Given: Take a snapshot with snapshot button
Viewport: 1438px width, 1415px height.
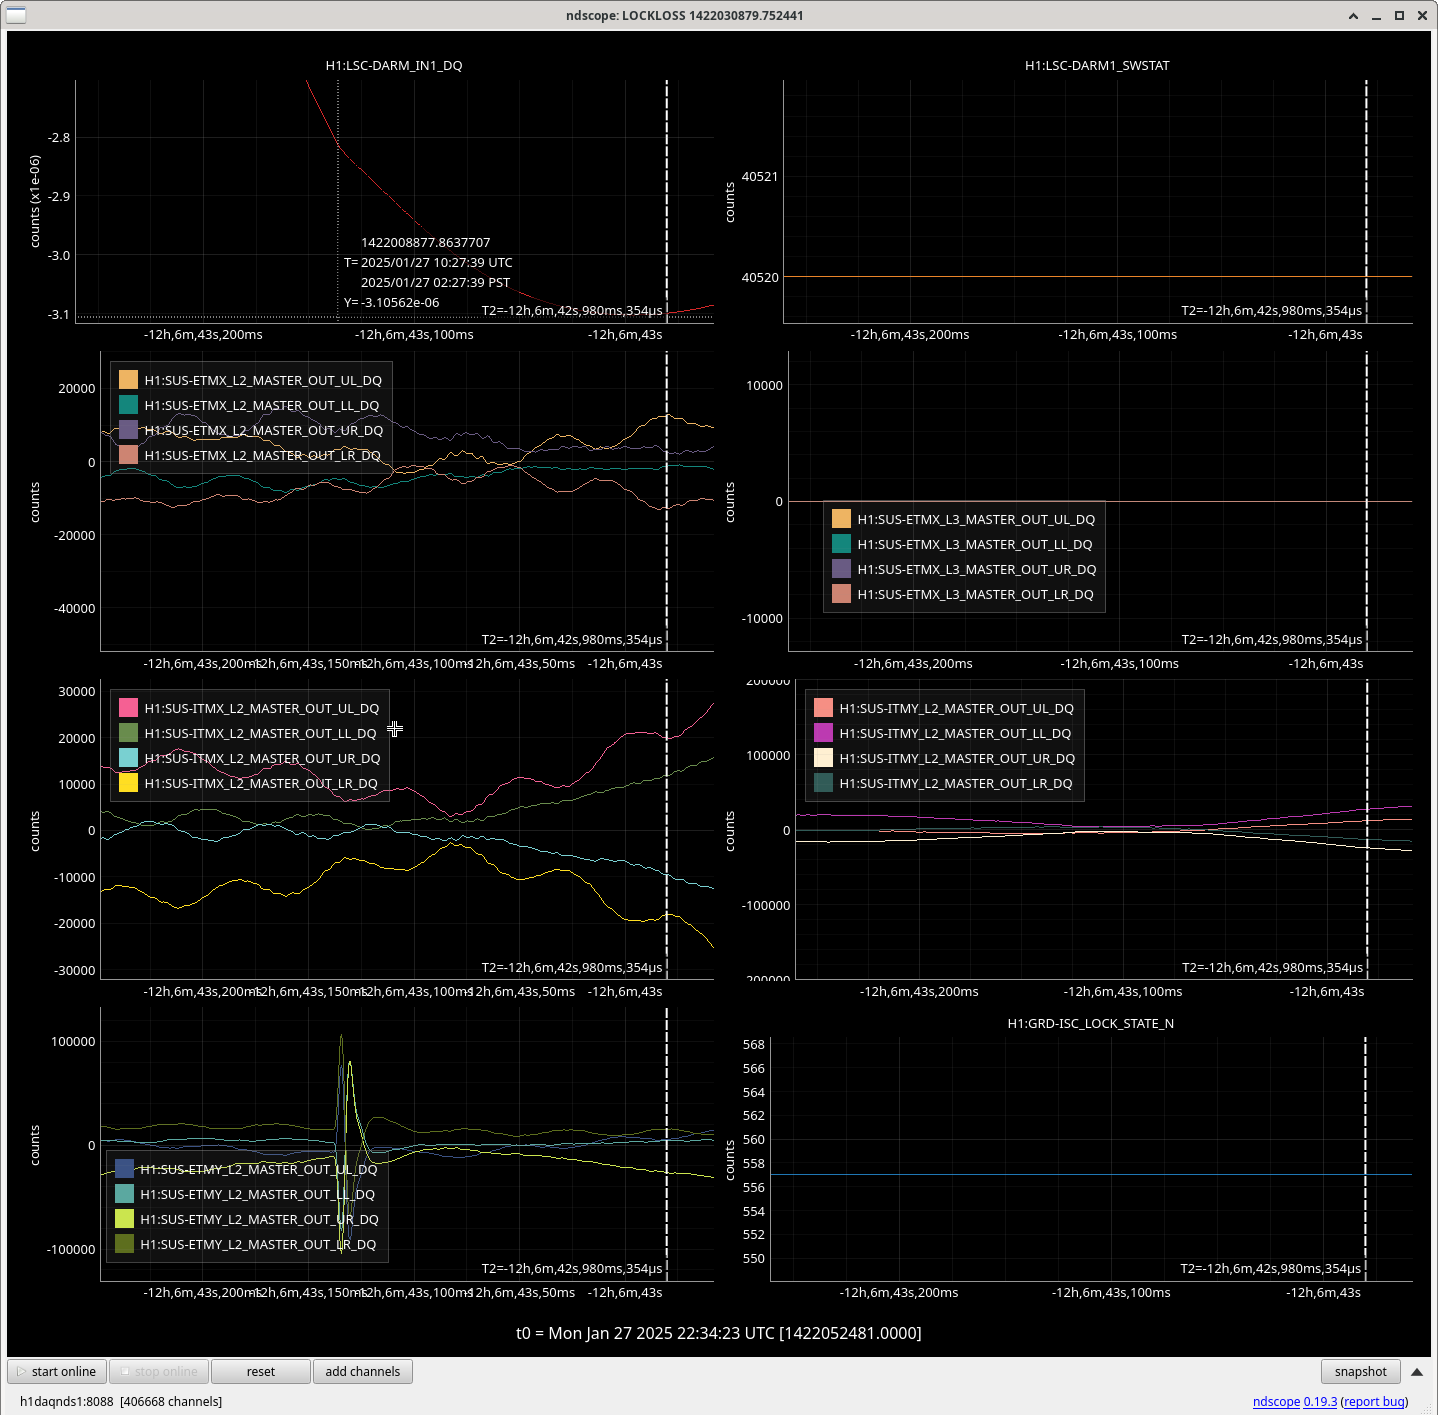Looking at the screenshot, I should tap(1360, 1371).
